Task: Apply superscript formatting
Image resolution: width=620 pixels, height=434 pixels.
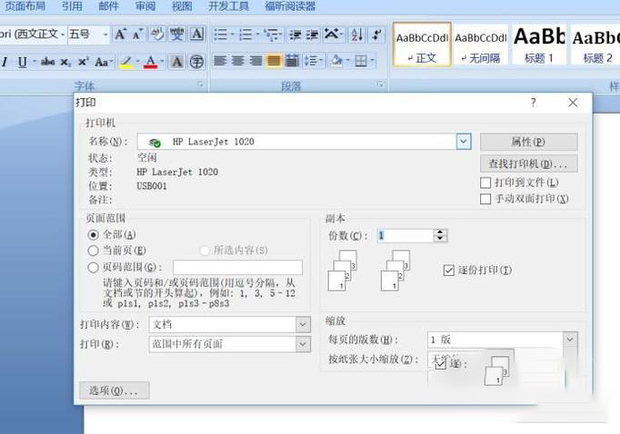Action: (x=83, y=62)
